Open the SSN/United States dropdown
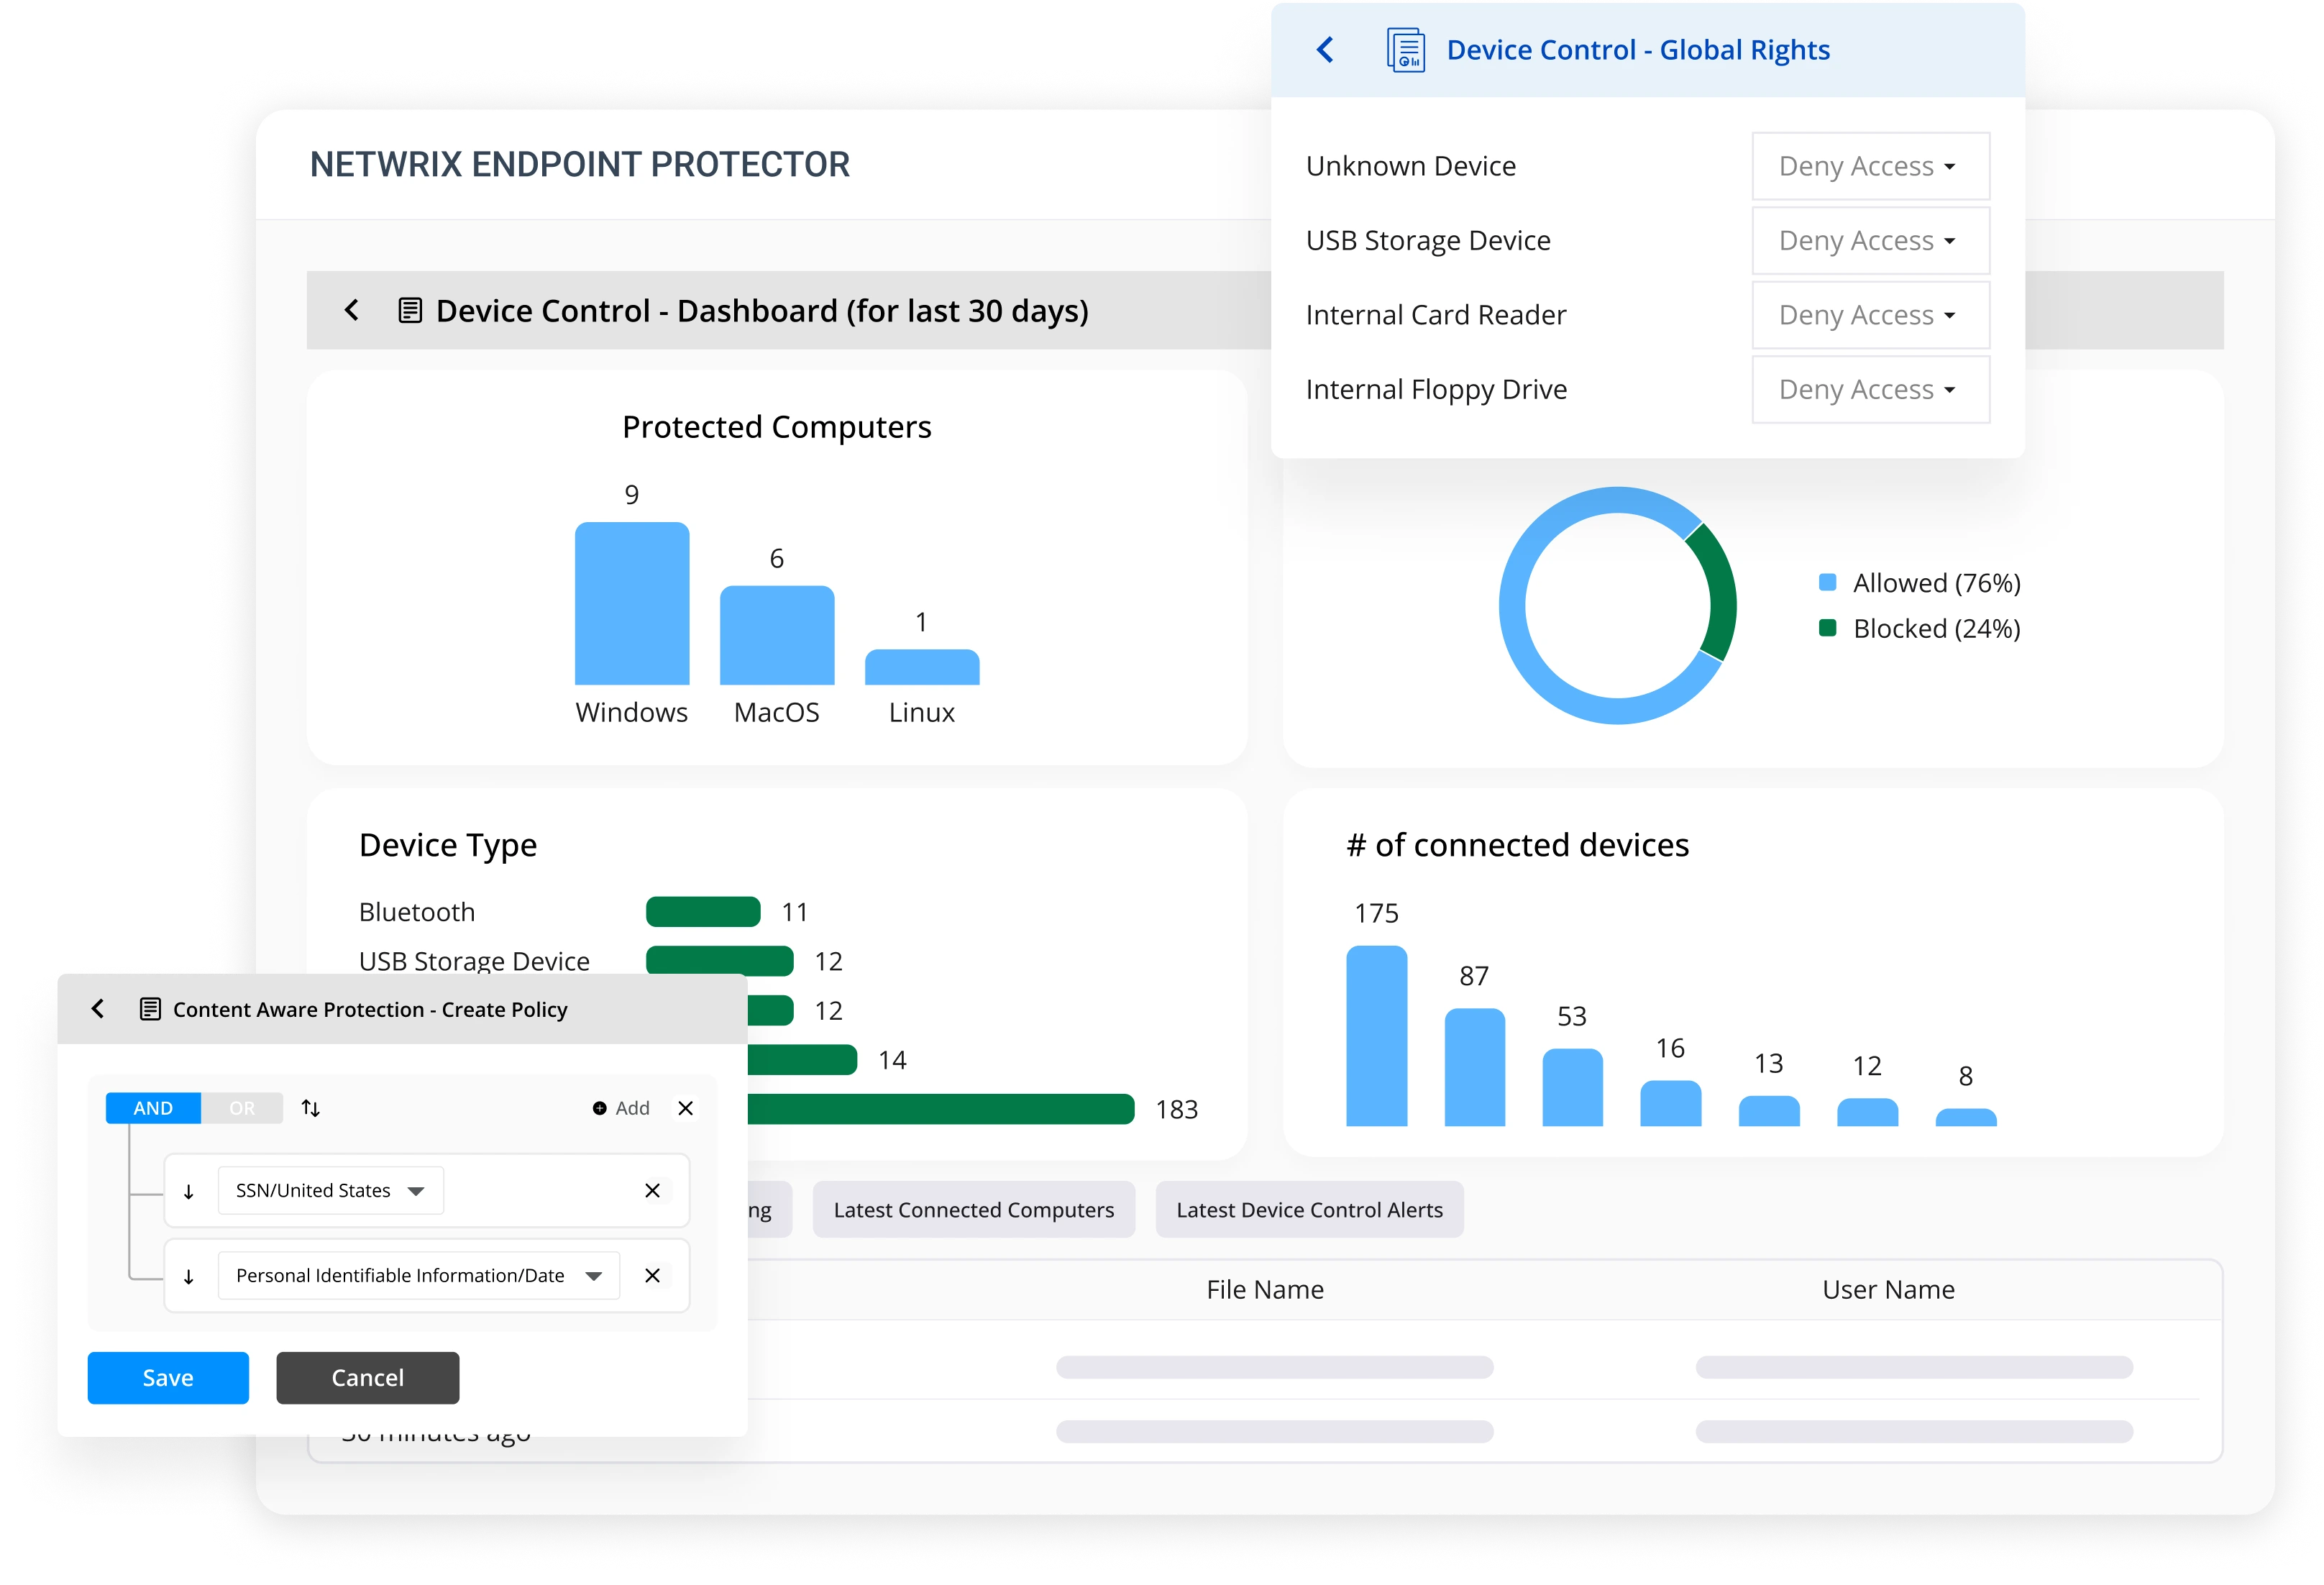The height and width of the screenshot is (1585, 2324). tap(330, 1190)
